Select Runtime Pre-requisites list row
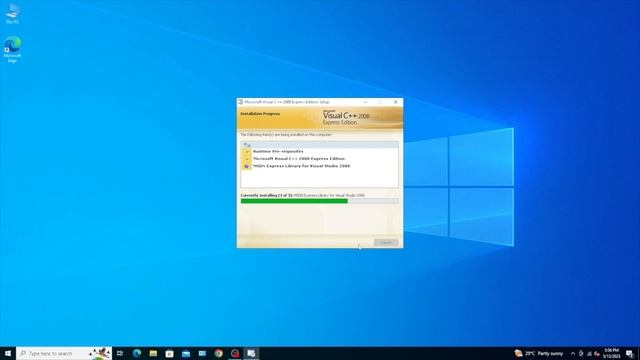The image size is (640, 360). coord(320,151)
